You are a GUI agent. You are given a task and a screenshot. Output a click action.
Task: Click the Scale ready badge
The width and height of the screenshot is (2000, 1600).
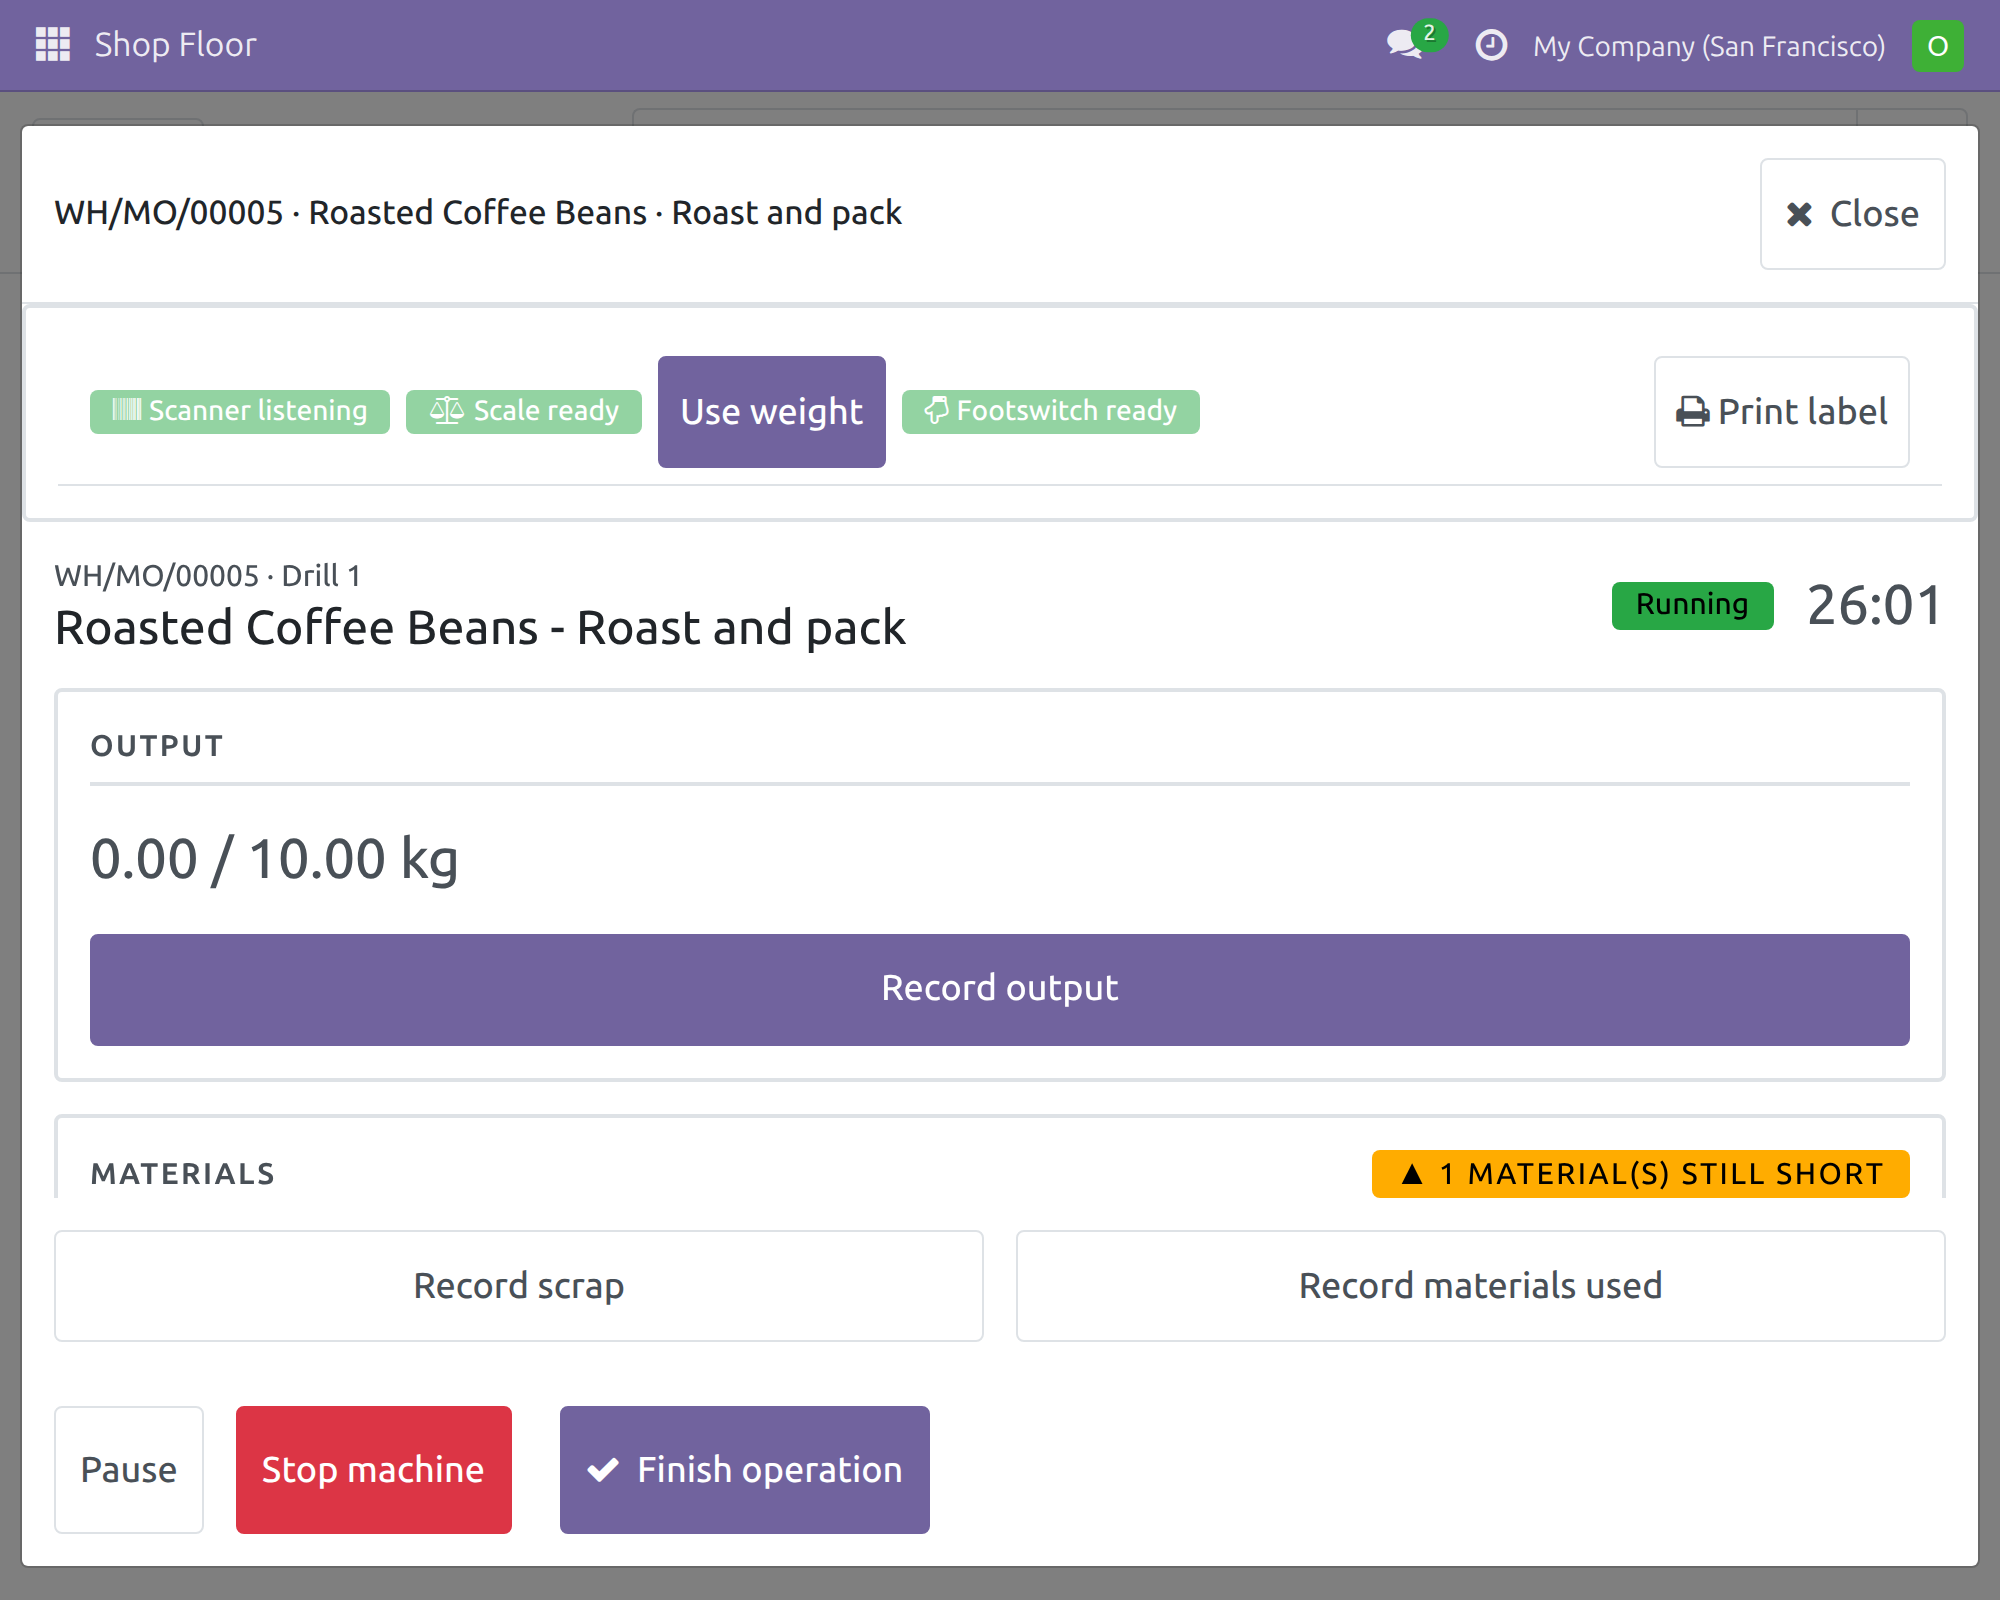pyautogui.click(x=524, y=411)
